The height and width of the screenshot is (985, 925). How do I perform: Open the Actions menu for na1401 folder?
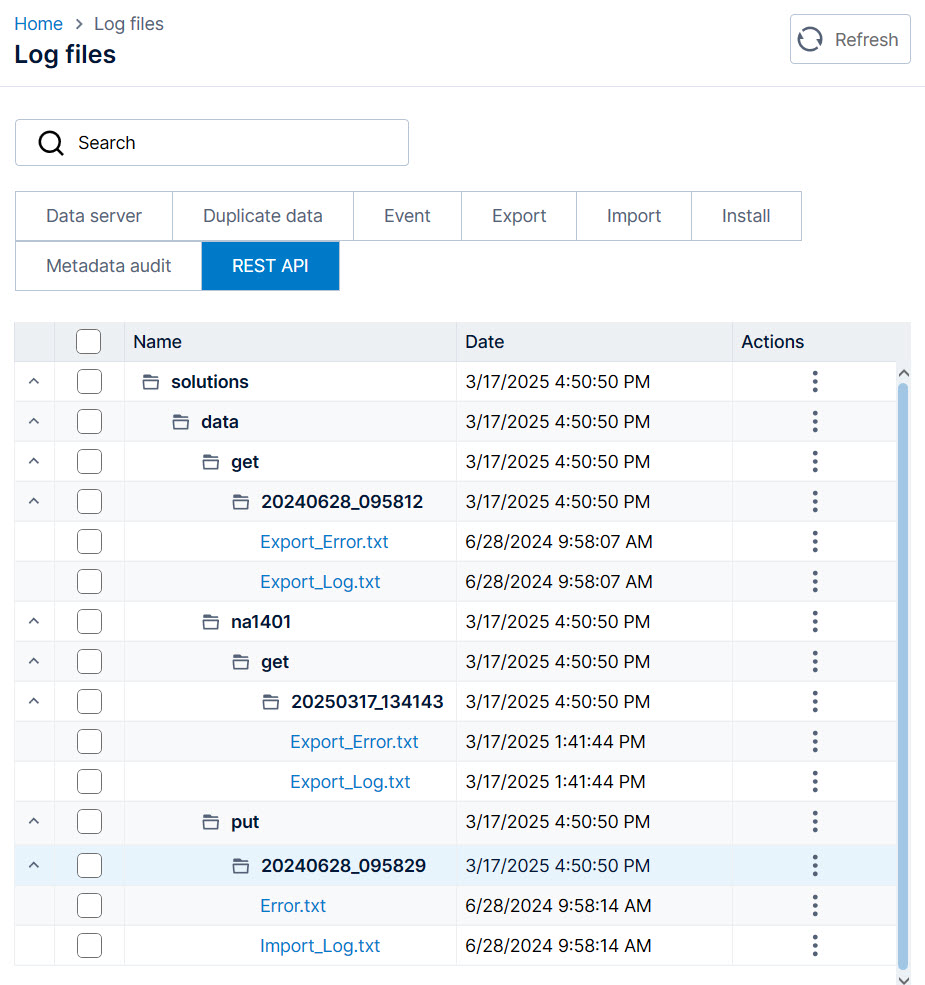coord(815,621)
